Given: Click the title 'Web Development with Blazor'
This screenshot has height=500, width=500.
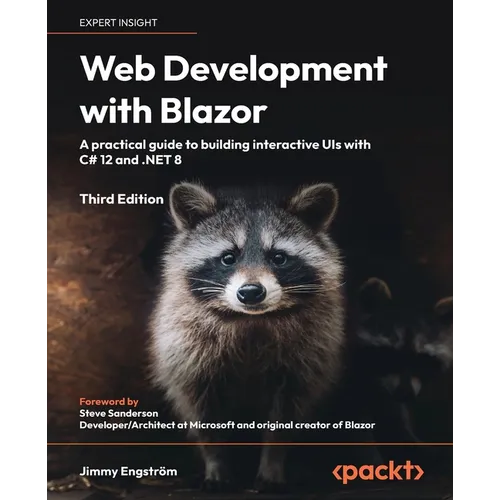Looking at the screenshot, I should (x=233, y=90).
